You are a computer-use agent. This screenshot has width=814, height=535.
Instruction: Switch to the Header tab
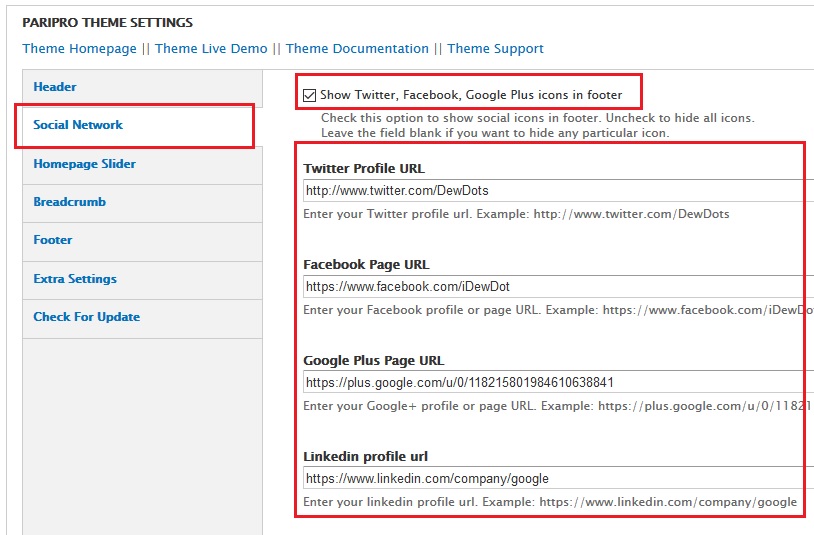55,87
